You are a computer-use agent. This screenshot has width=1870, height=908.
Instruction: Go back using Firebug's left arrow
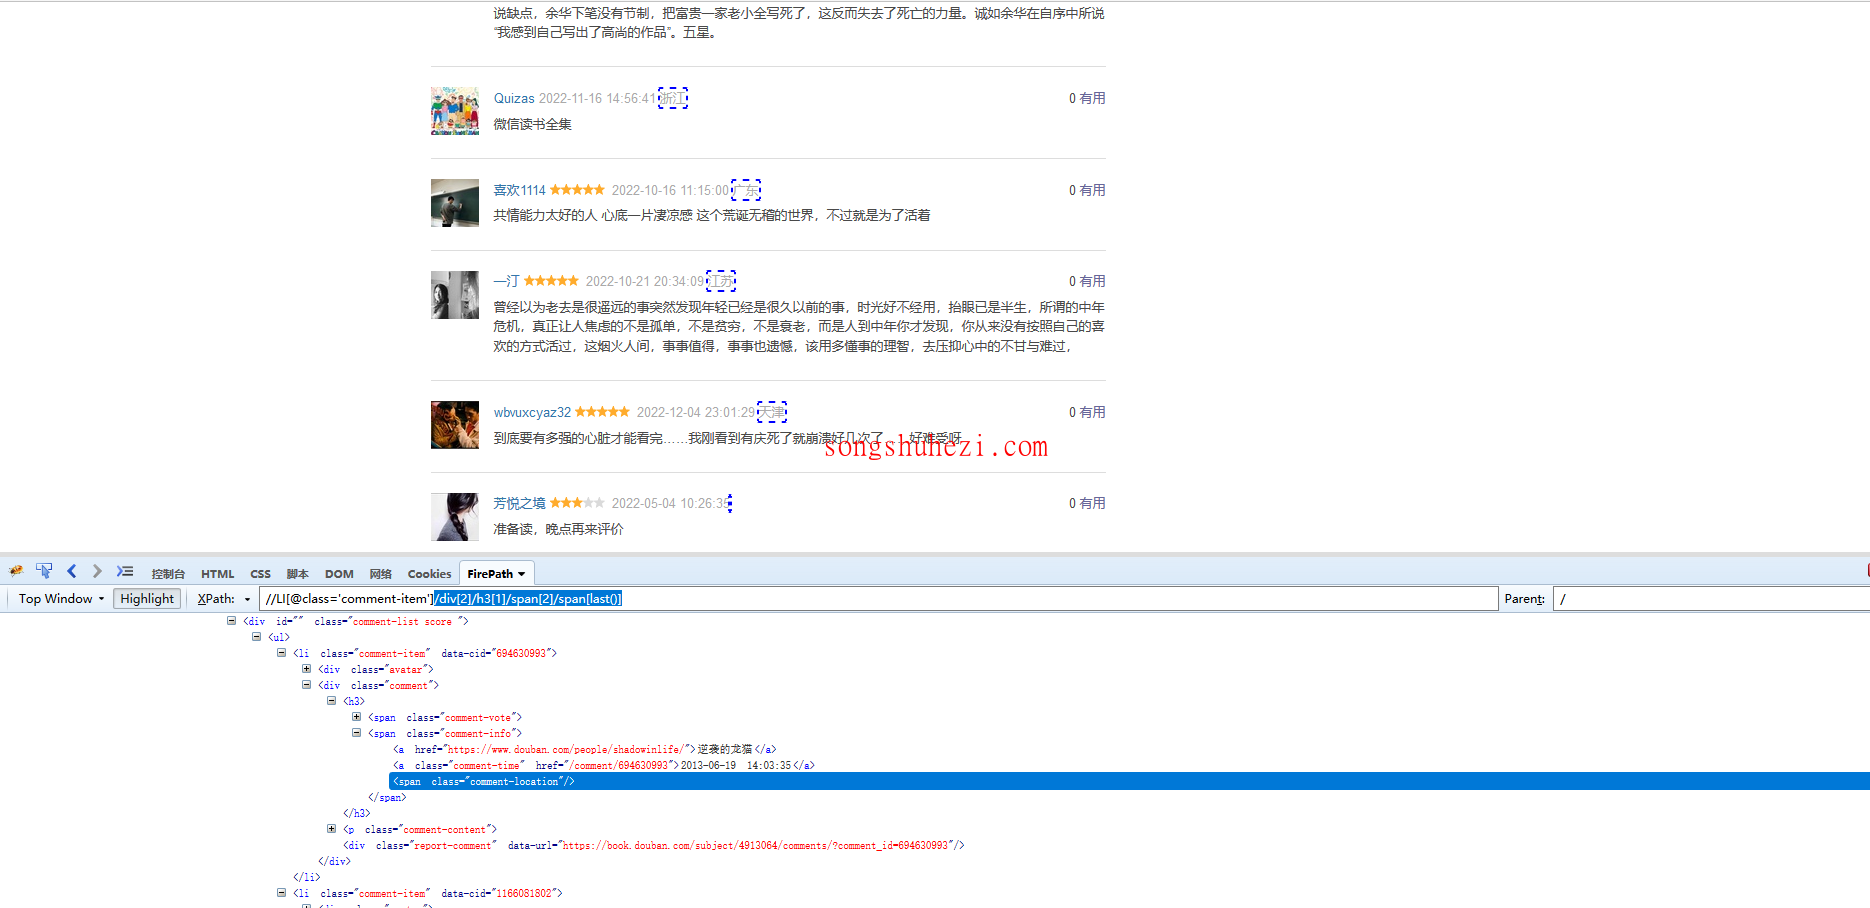[72, 571]
